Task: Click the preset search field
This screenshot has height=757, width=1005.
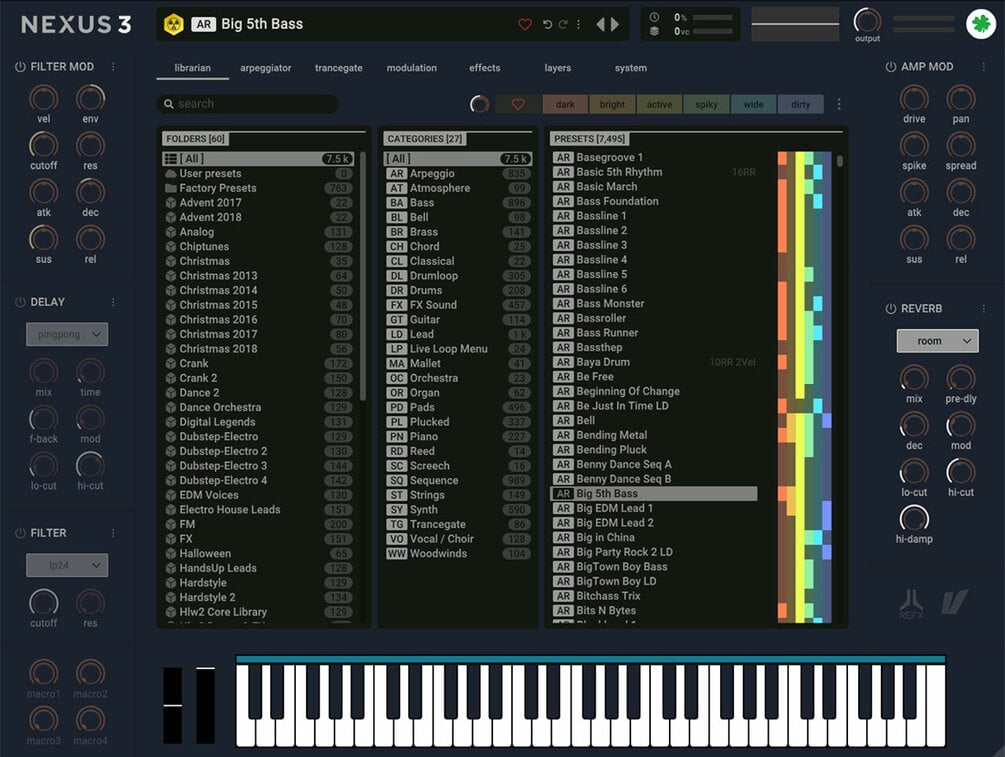Action: [247, 104]
